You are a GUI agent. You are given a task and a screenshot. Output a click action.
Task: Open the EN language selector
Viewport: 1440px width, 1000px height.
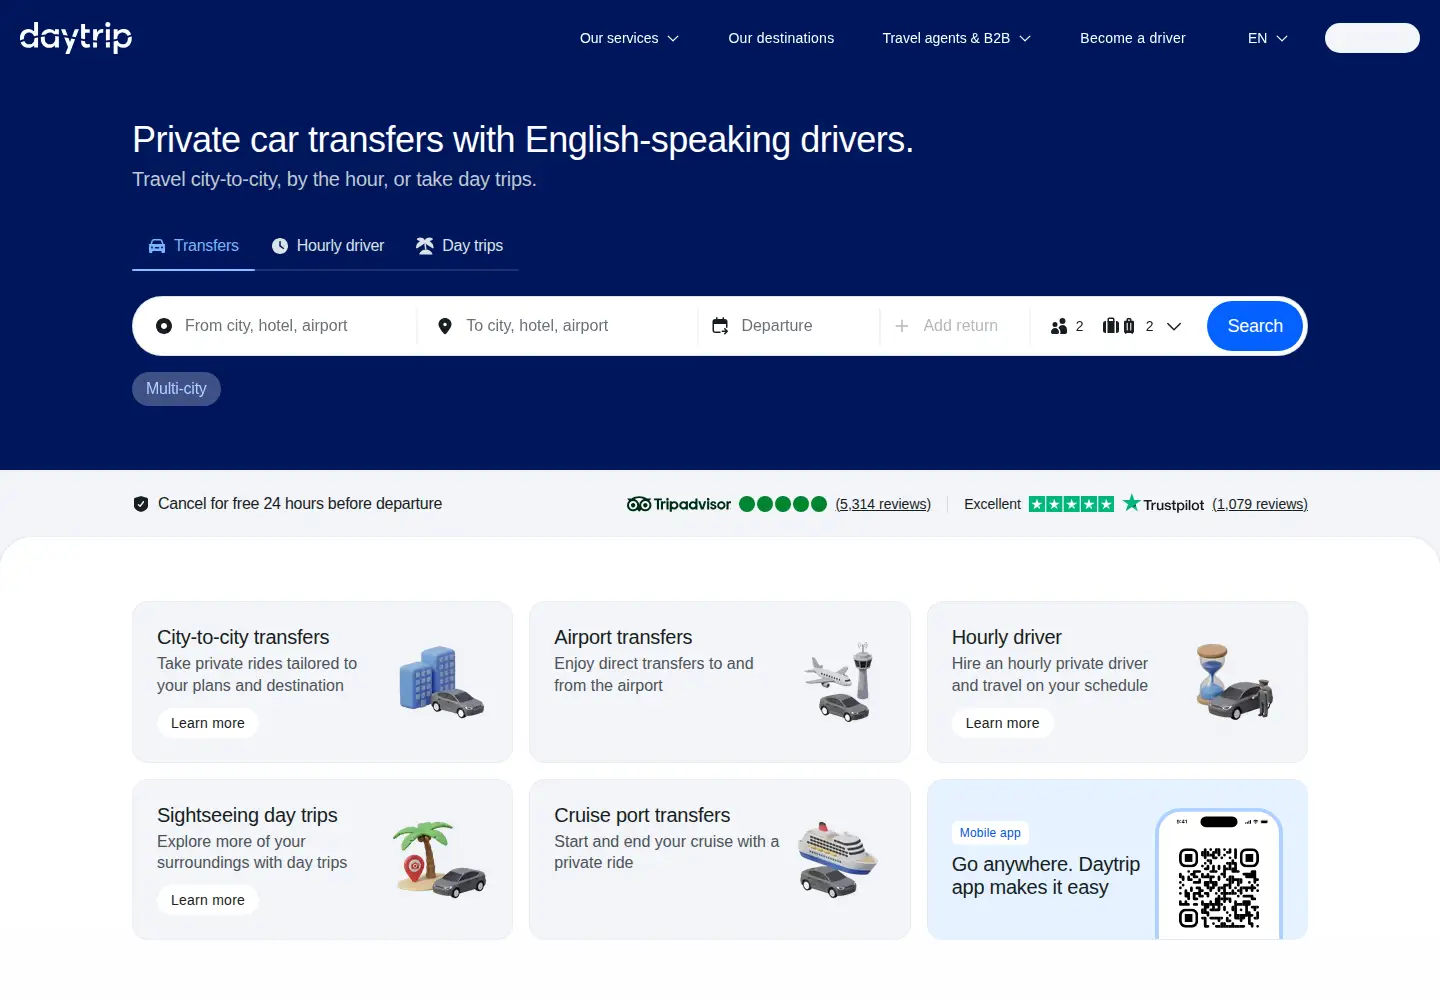tap(1267, 38)
